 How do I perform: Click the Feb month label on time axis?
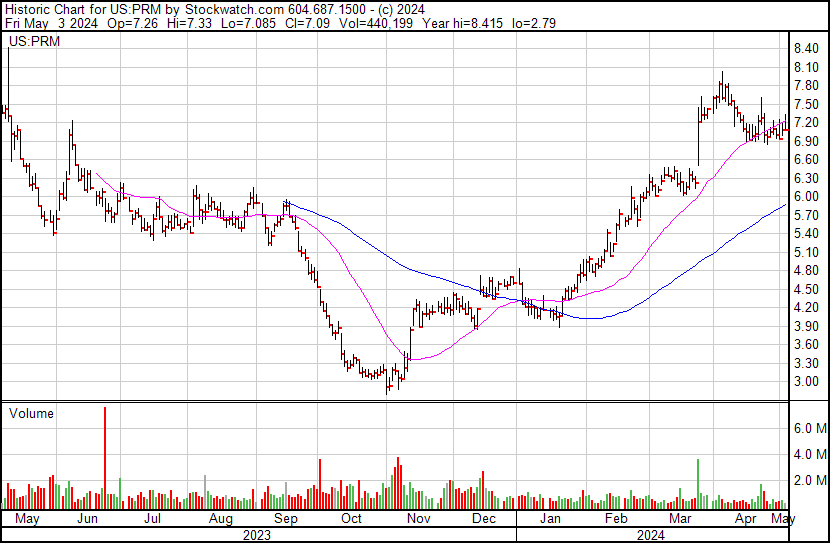click(616, 519)
